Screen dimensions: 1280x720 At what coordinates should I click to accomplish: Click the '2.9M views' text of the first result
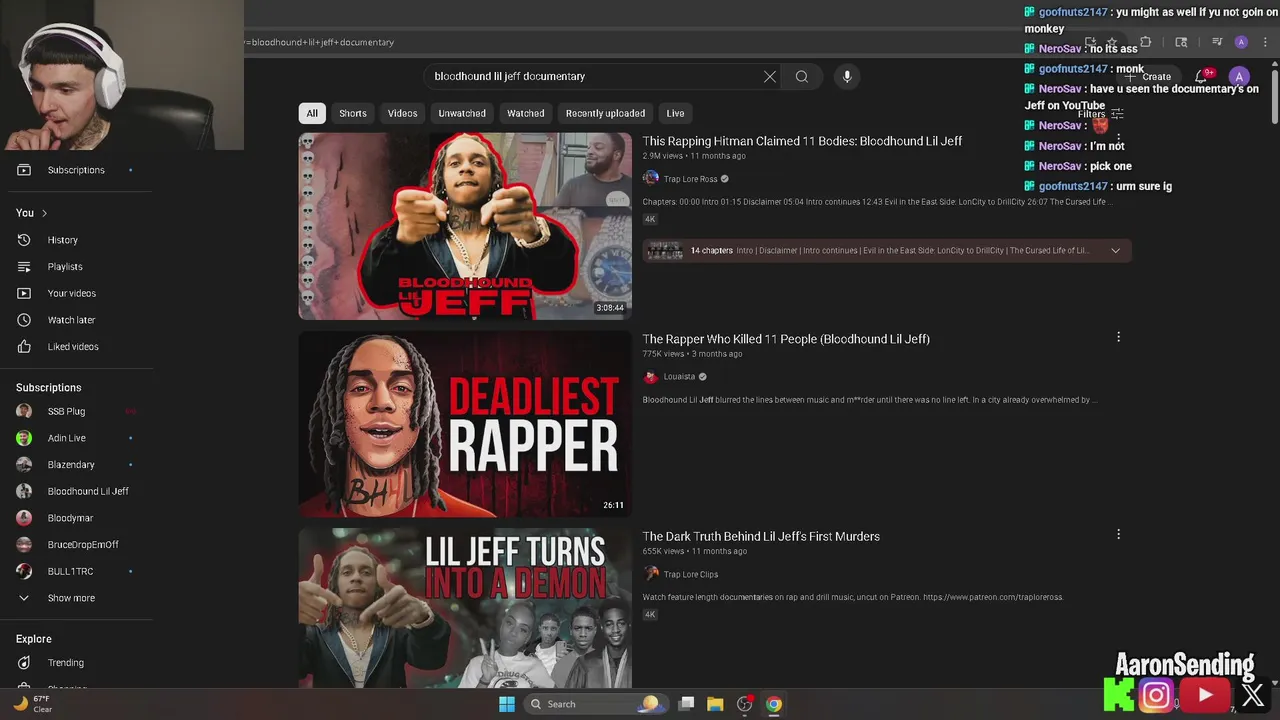[x=664, y=156]
